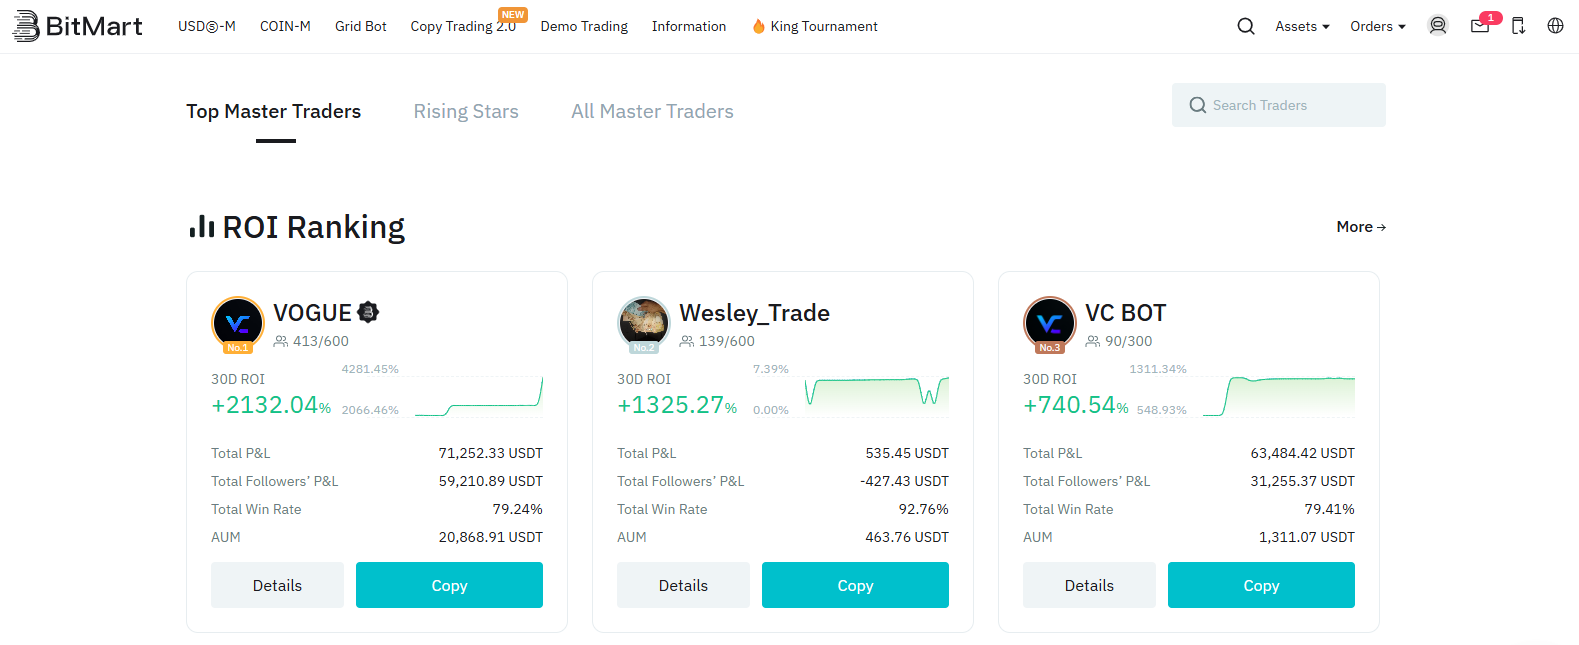The image size is (1579, 645).
Task: View Details for Wesley_Trade
Action: point(683,585)
